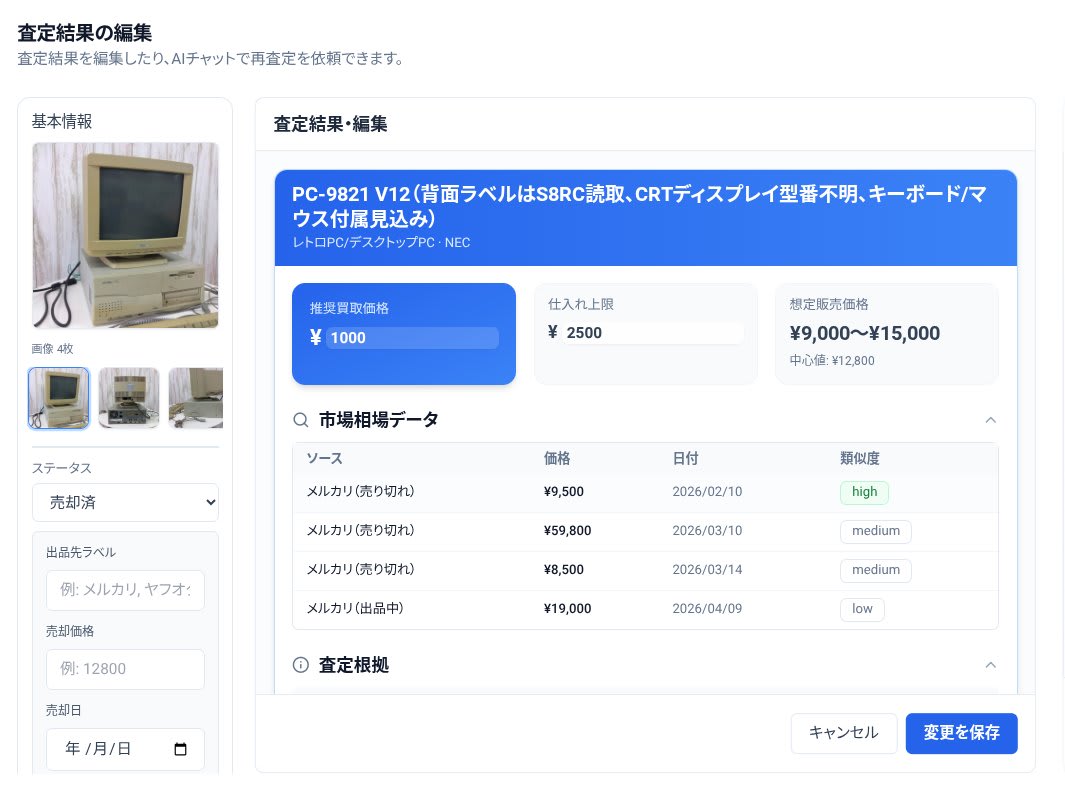Click the キャンセル button
1065x797 pixels.
844,733
